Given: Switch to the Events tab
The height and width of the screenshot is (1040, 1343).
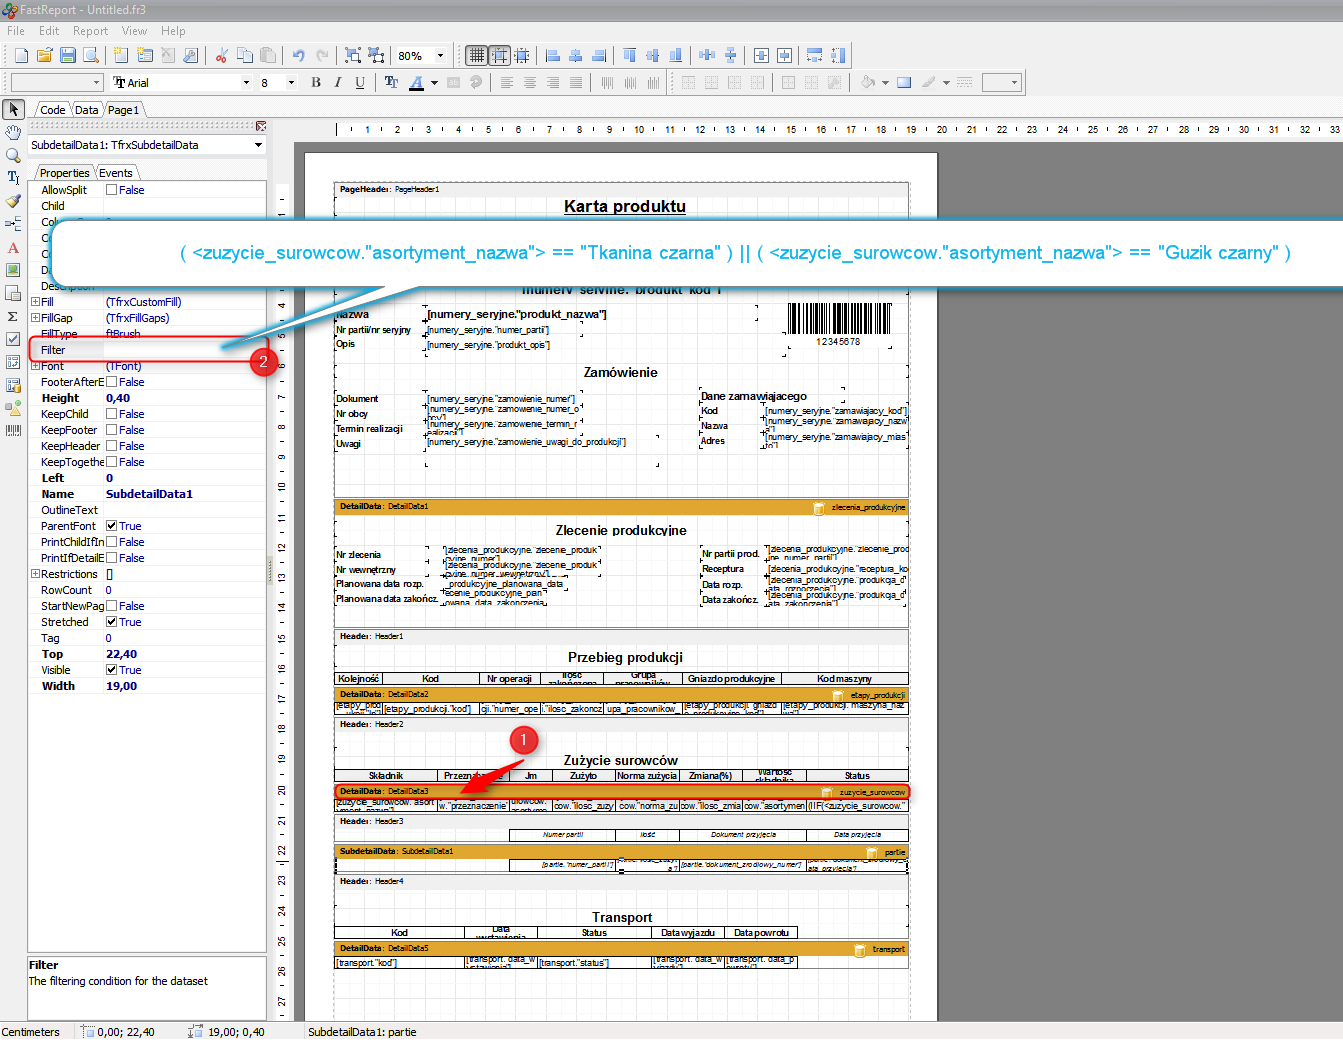Looking at the screenshot, I should [115, 173].
